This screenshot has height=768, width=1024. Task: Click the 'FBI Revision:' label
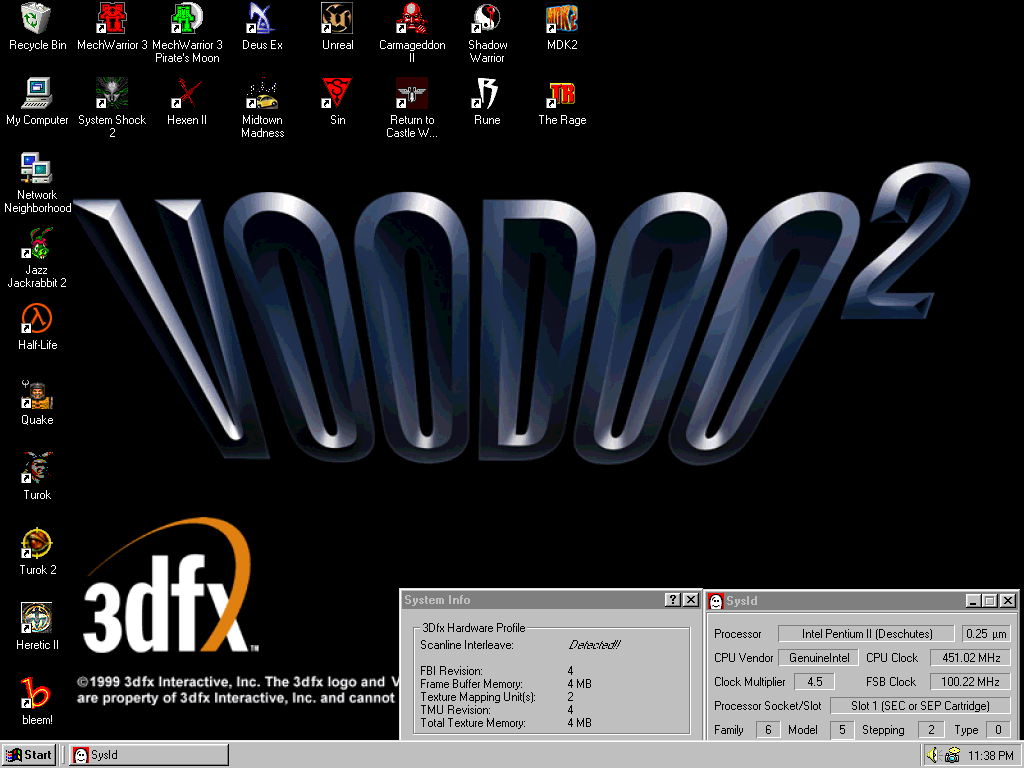(451, 671)
